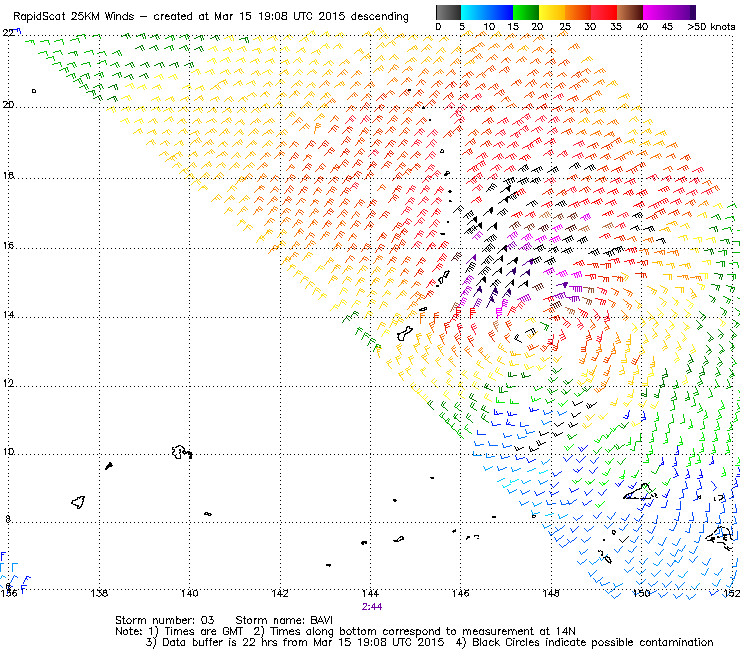Click the purple "2:44" time label
This screenshot has height=650, width=740.
pos(372,607)
